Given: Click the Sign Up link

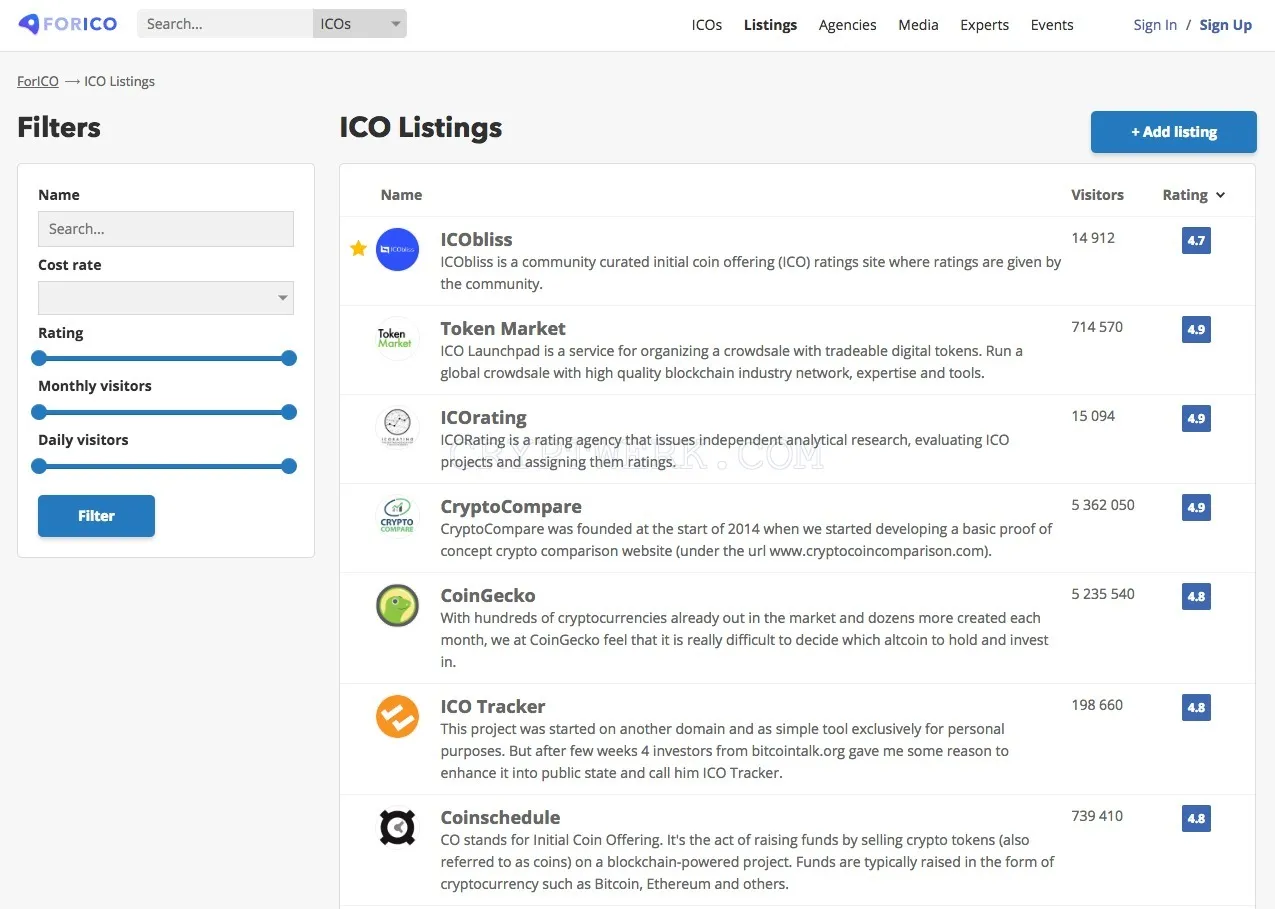Looking at the screenshot, I should [1225, 25].
